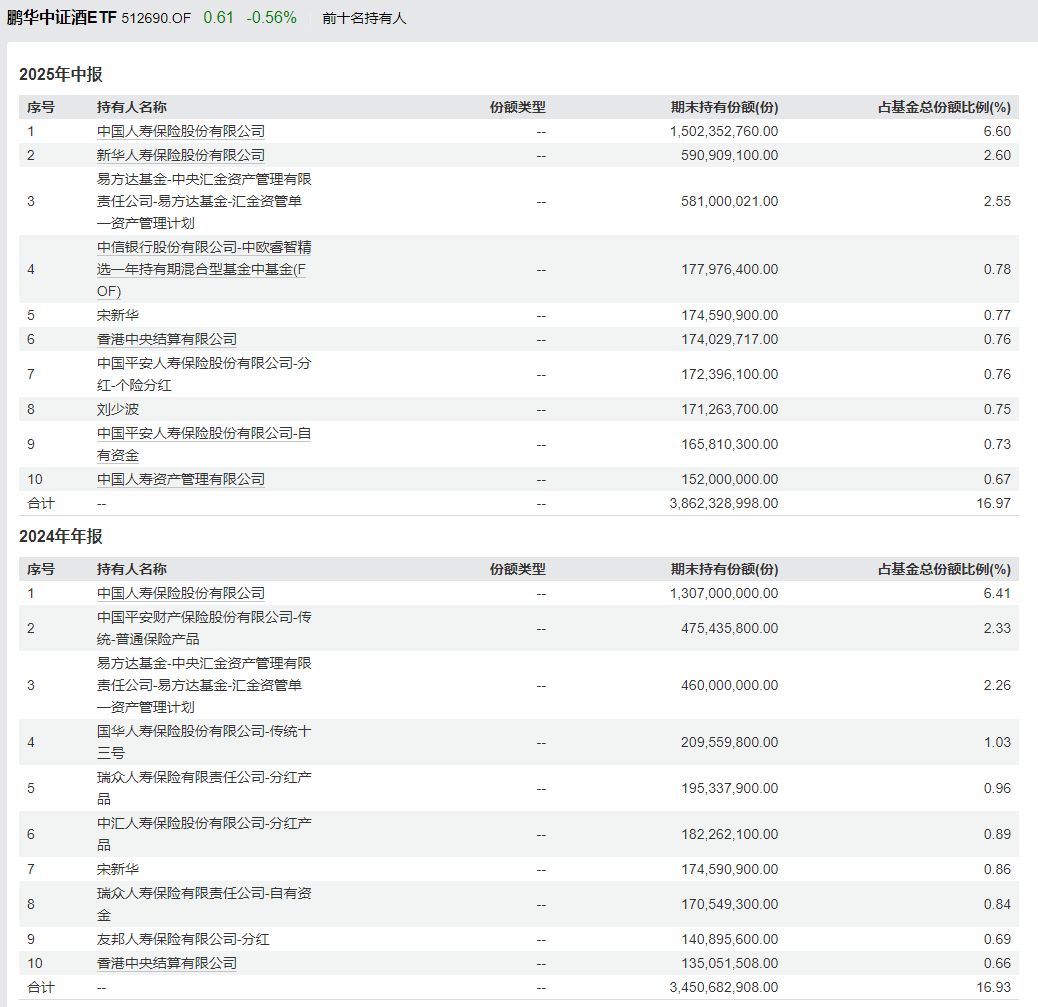This screenshot has width=1038, height=1007.
Task: Open 中国平安人寿 分红-个险分红 holder entry
Action: 203,374
